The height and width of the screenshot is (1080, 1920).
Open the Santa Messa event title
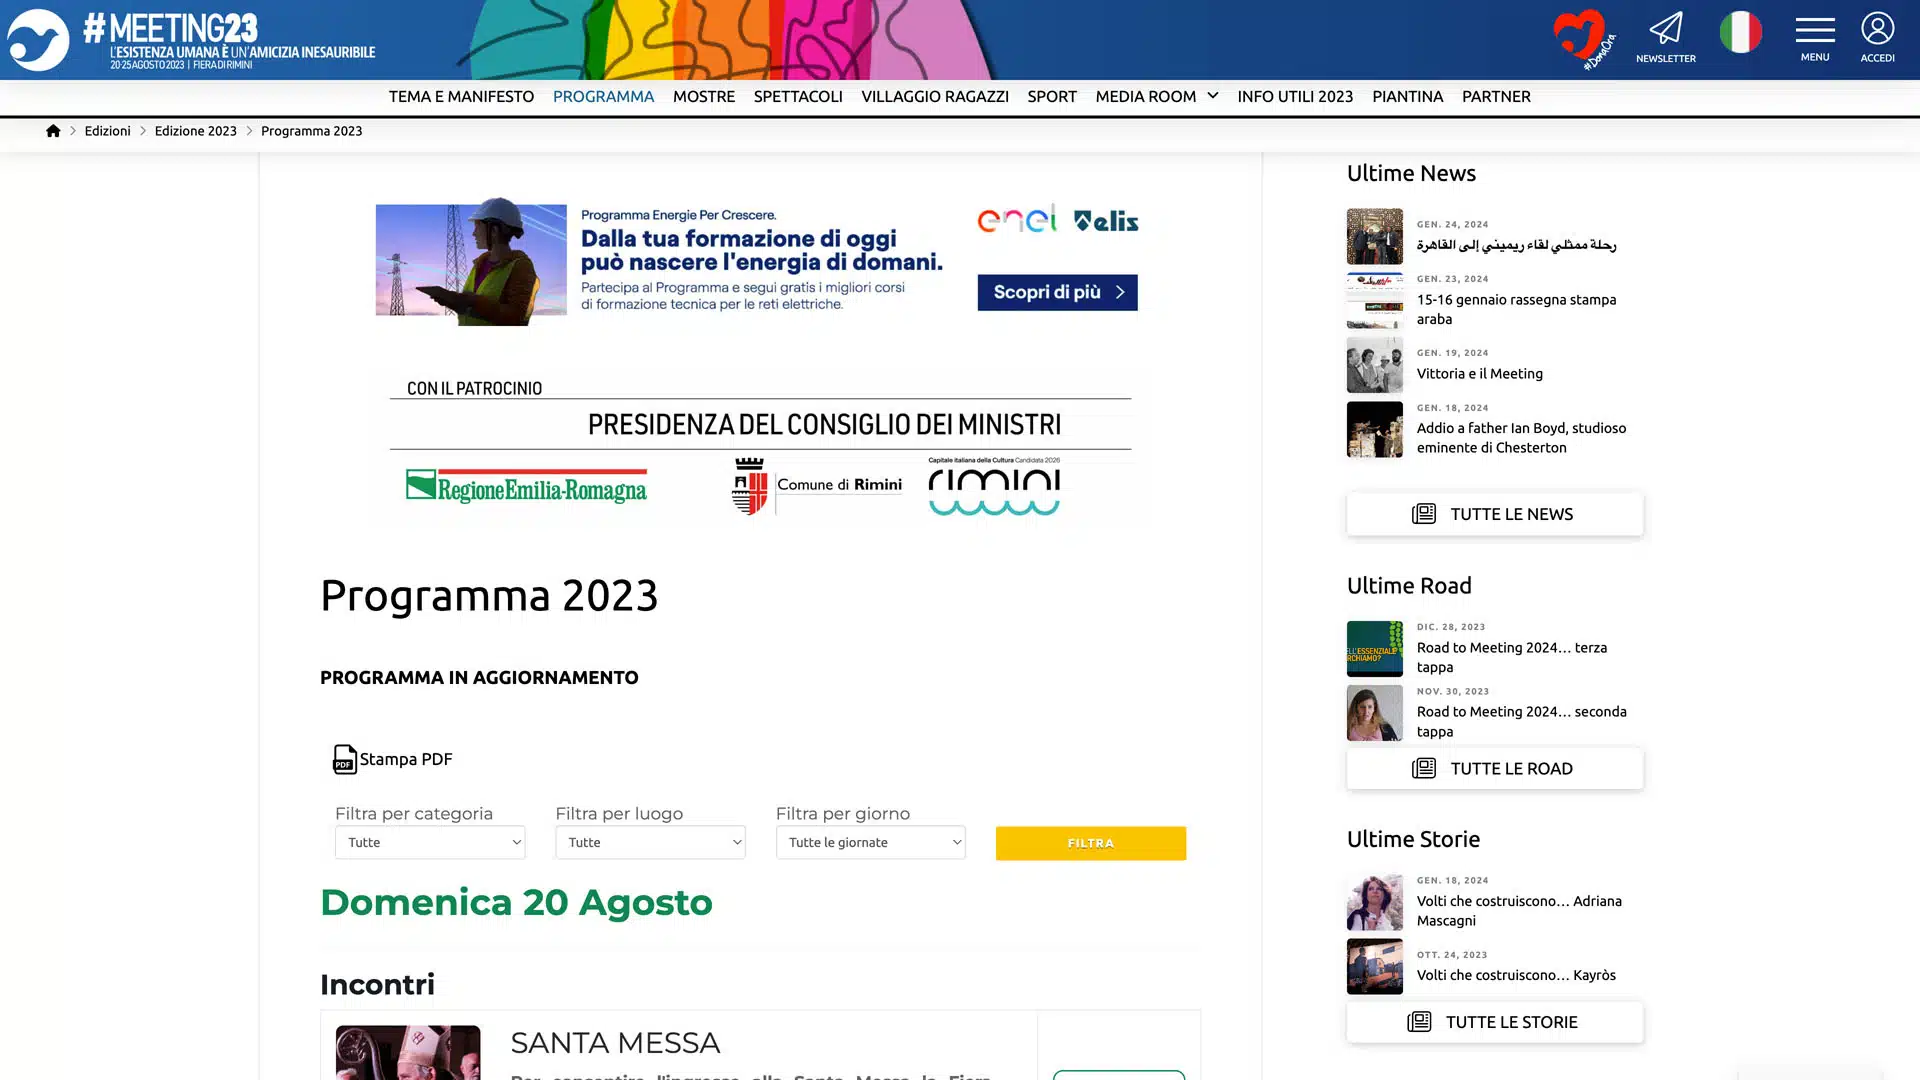[615, 1043]
